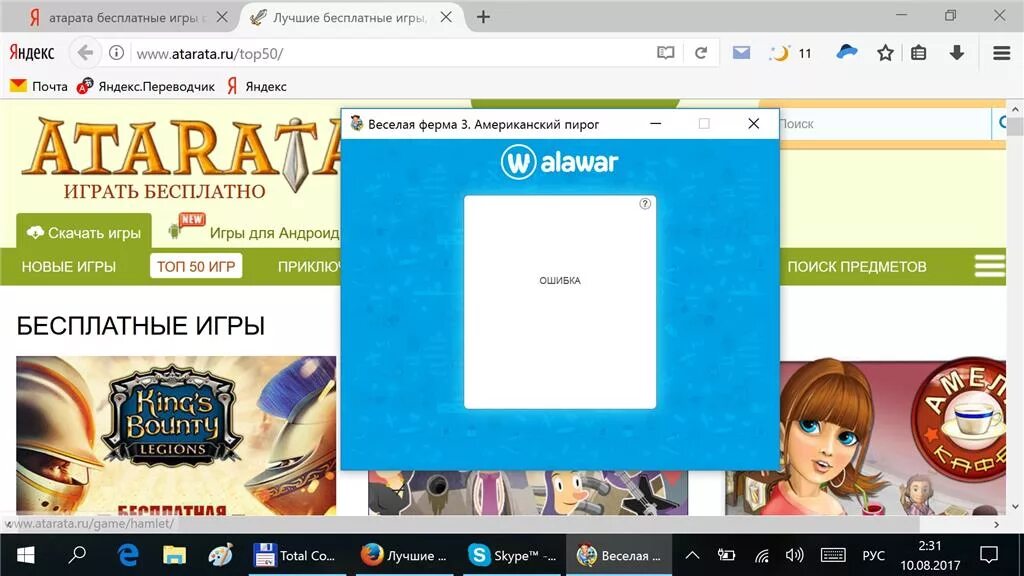1024x576 pixels.
Task: Click the horizontal scrollbar right arrow
Action: click(x=997, y=524)
